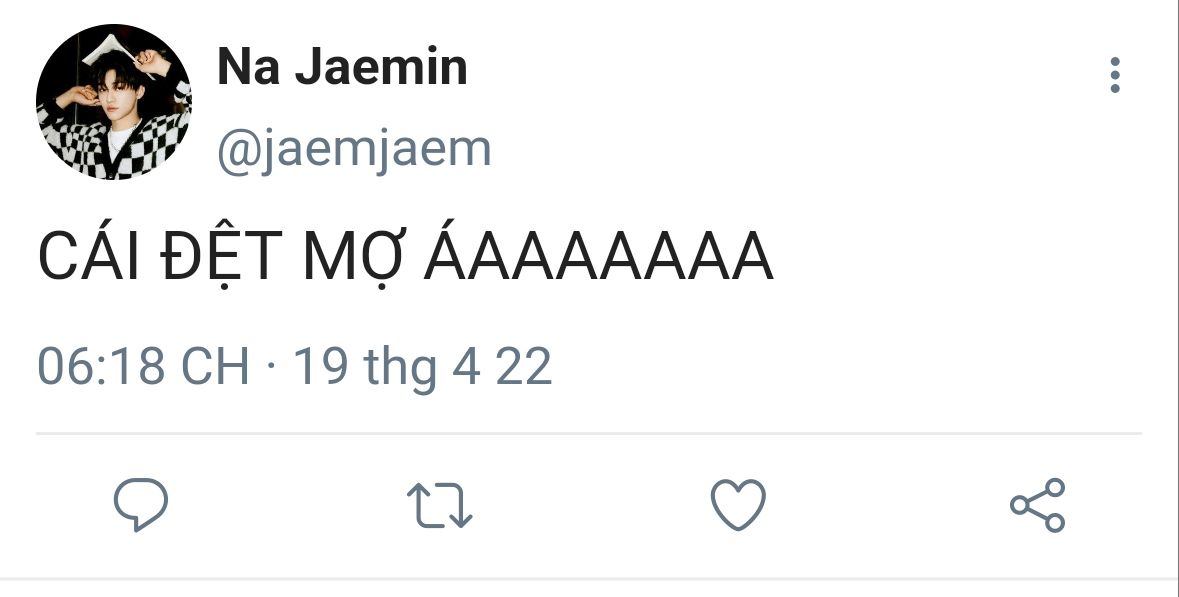Toggle the retweet arrows under the tweet
Image resolution: width=1179 pixels, height=597 pixels.
[x=439, y=505]
